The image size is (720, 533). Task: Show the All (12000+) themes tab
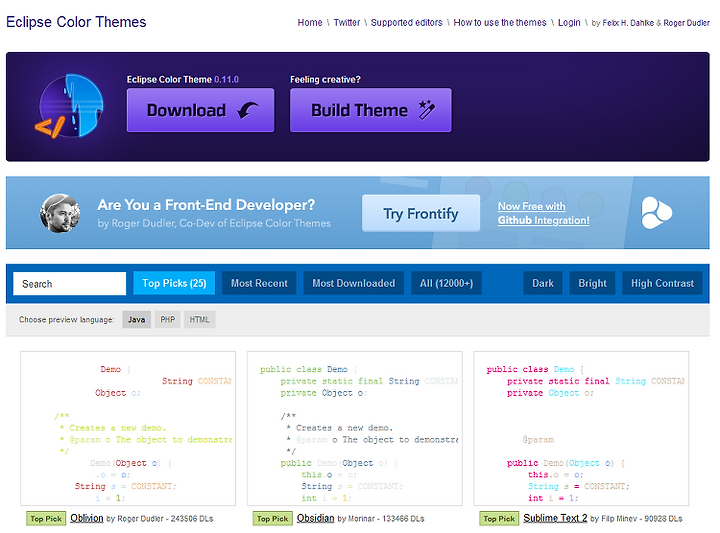click(x=446, y=283)
